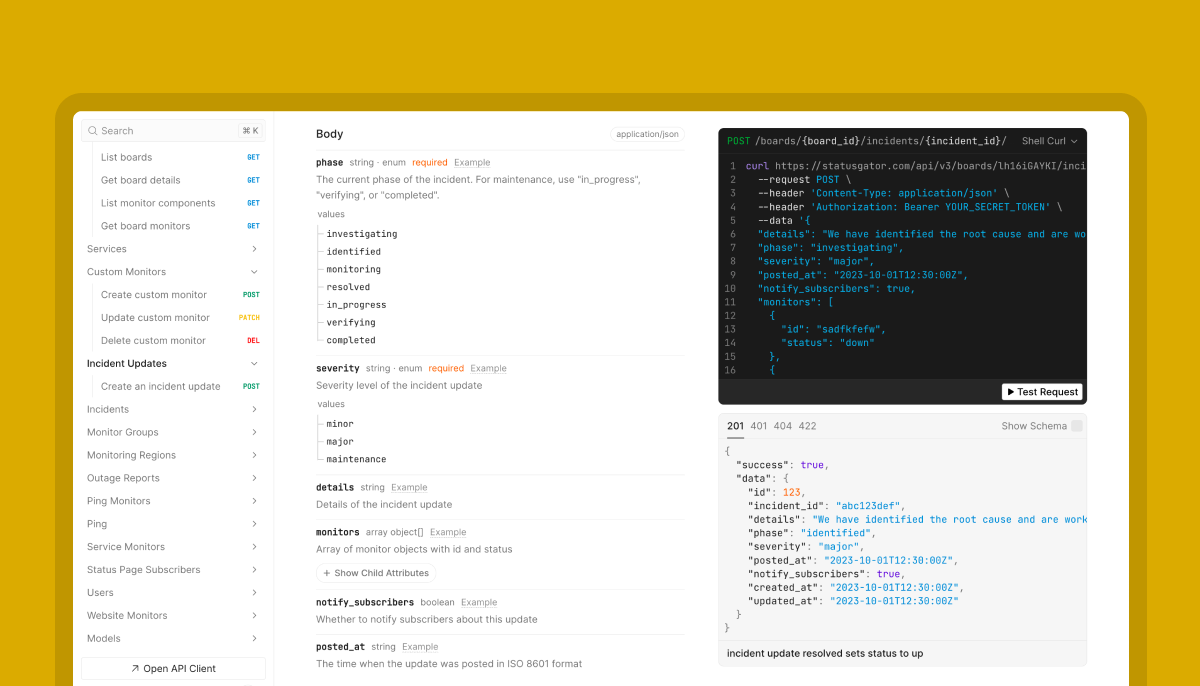Click the plus icon beside Show Child Attributes
The width and height of the screenshot is (1200, 686).
pos(327,574)
